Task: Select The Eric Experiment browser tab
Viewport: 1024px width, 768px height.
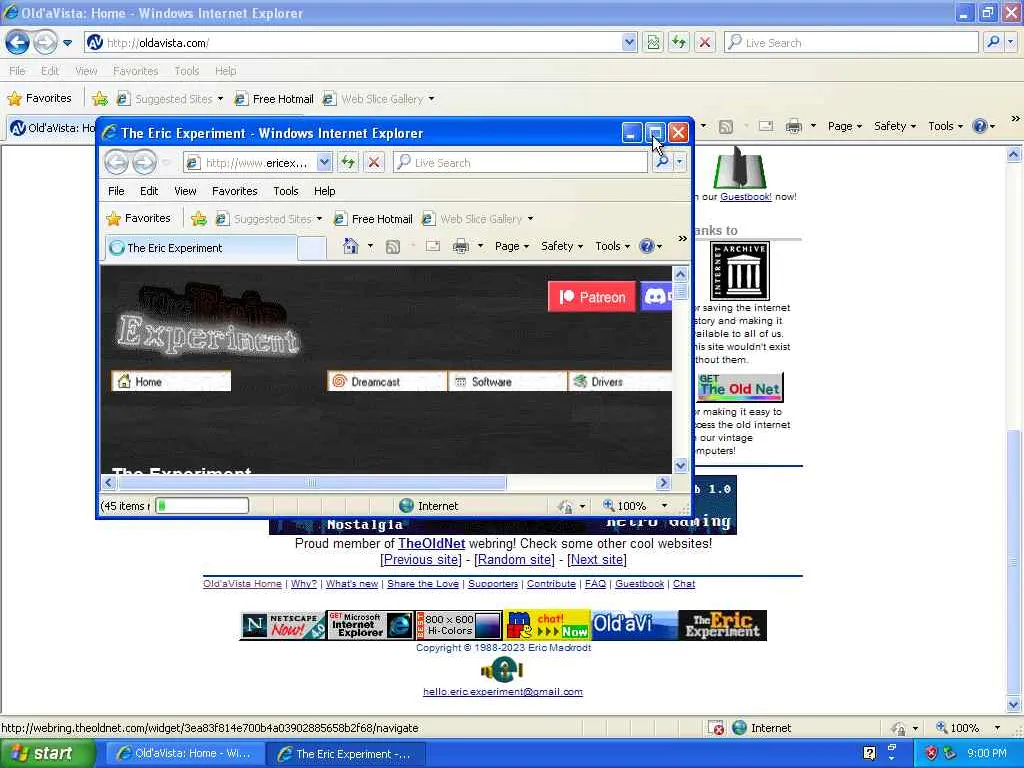Action: tap(200, 248)
